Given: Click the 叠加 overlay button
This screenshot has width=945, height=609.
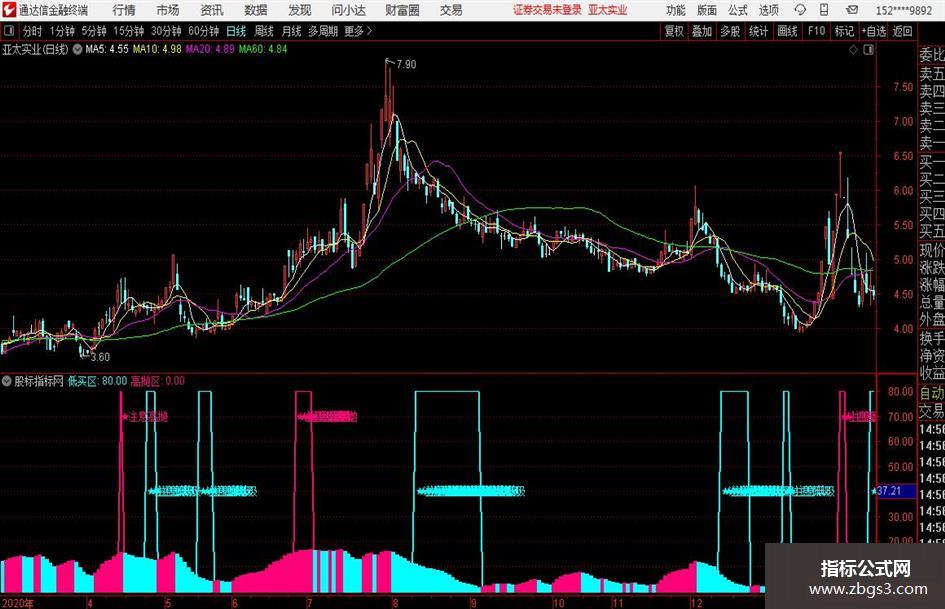Looking at the screenshot, I should (x=702, y=31).
